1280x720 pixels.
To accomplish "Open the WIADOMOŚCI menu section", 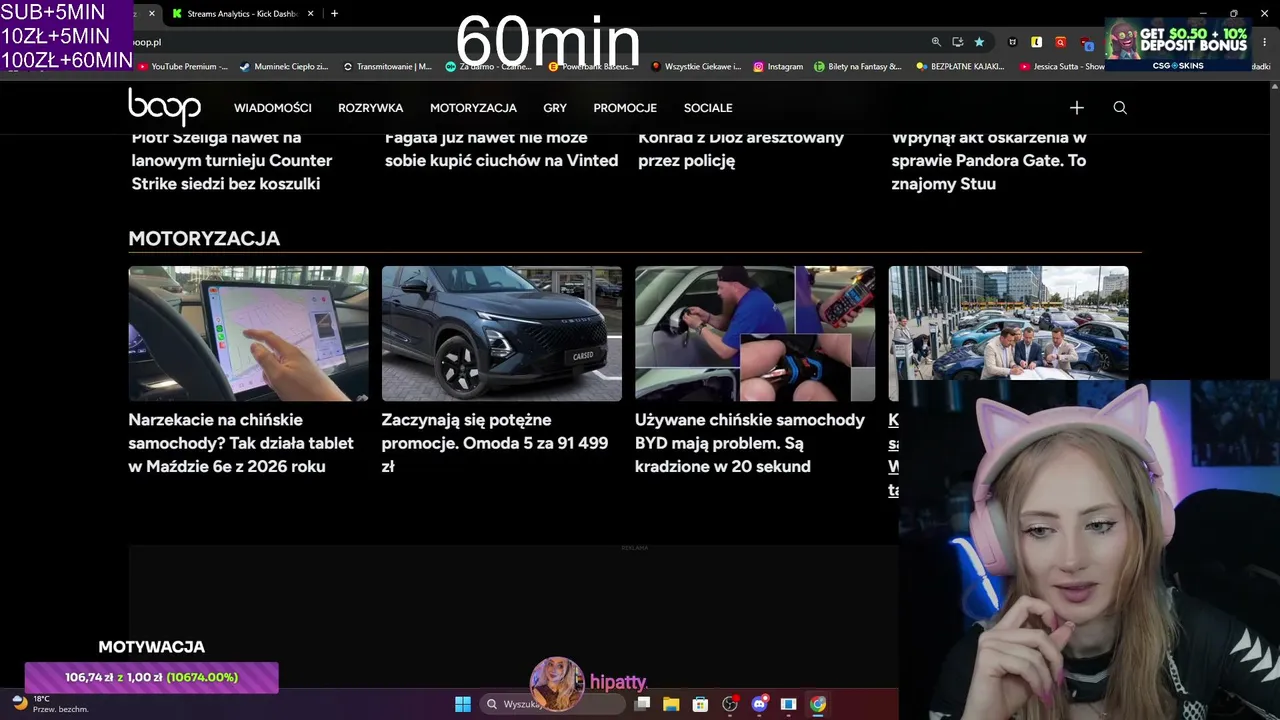I will point(273,108).
